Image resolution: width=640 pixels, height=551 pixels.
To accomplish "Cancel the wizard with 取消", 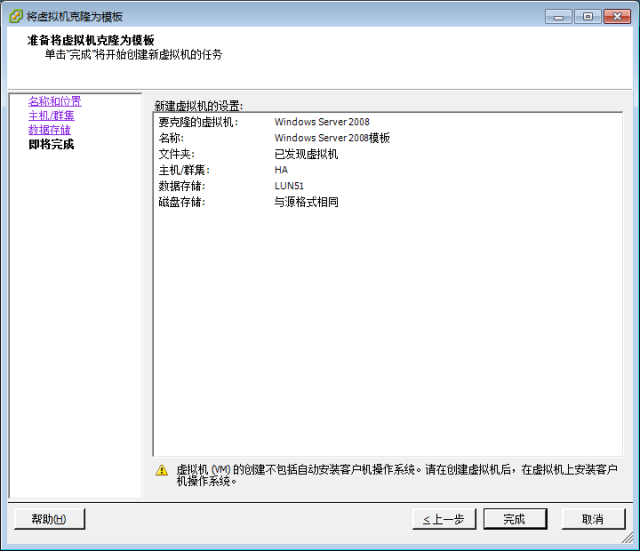I will tap(593, 519).
